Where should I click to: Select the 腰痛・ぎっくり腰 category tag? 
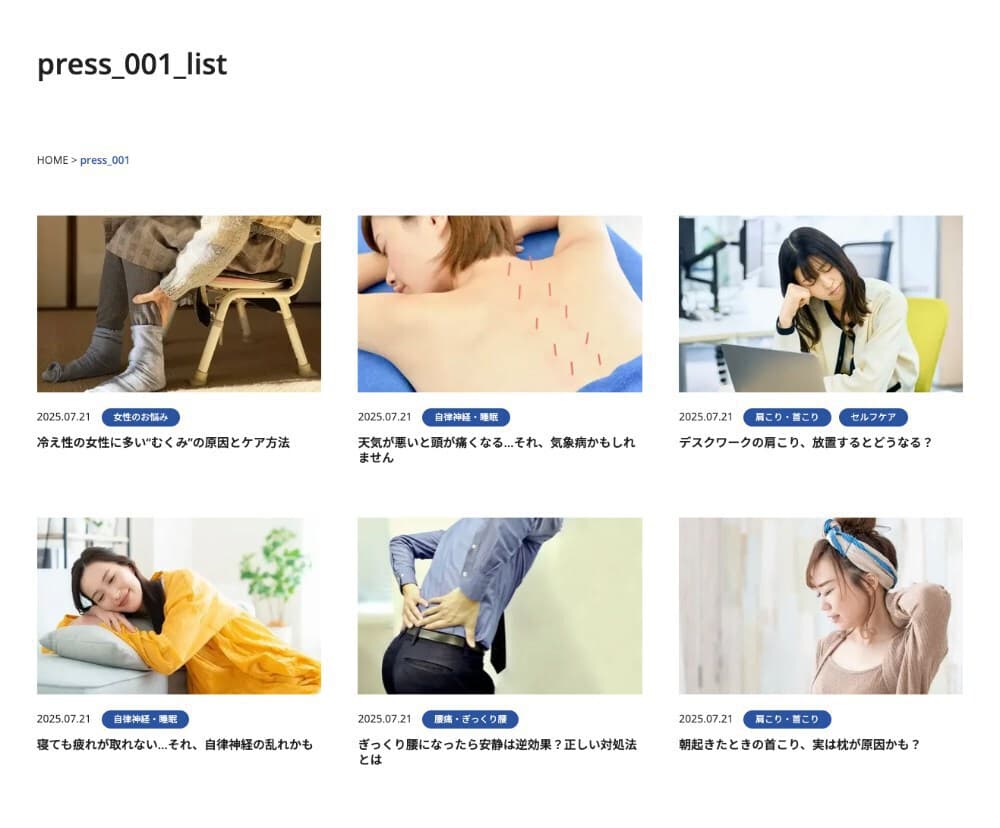[x=470, y=719]
